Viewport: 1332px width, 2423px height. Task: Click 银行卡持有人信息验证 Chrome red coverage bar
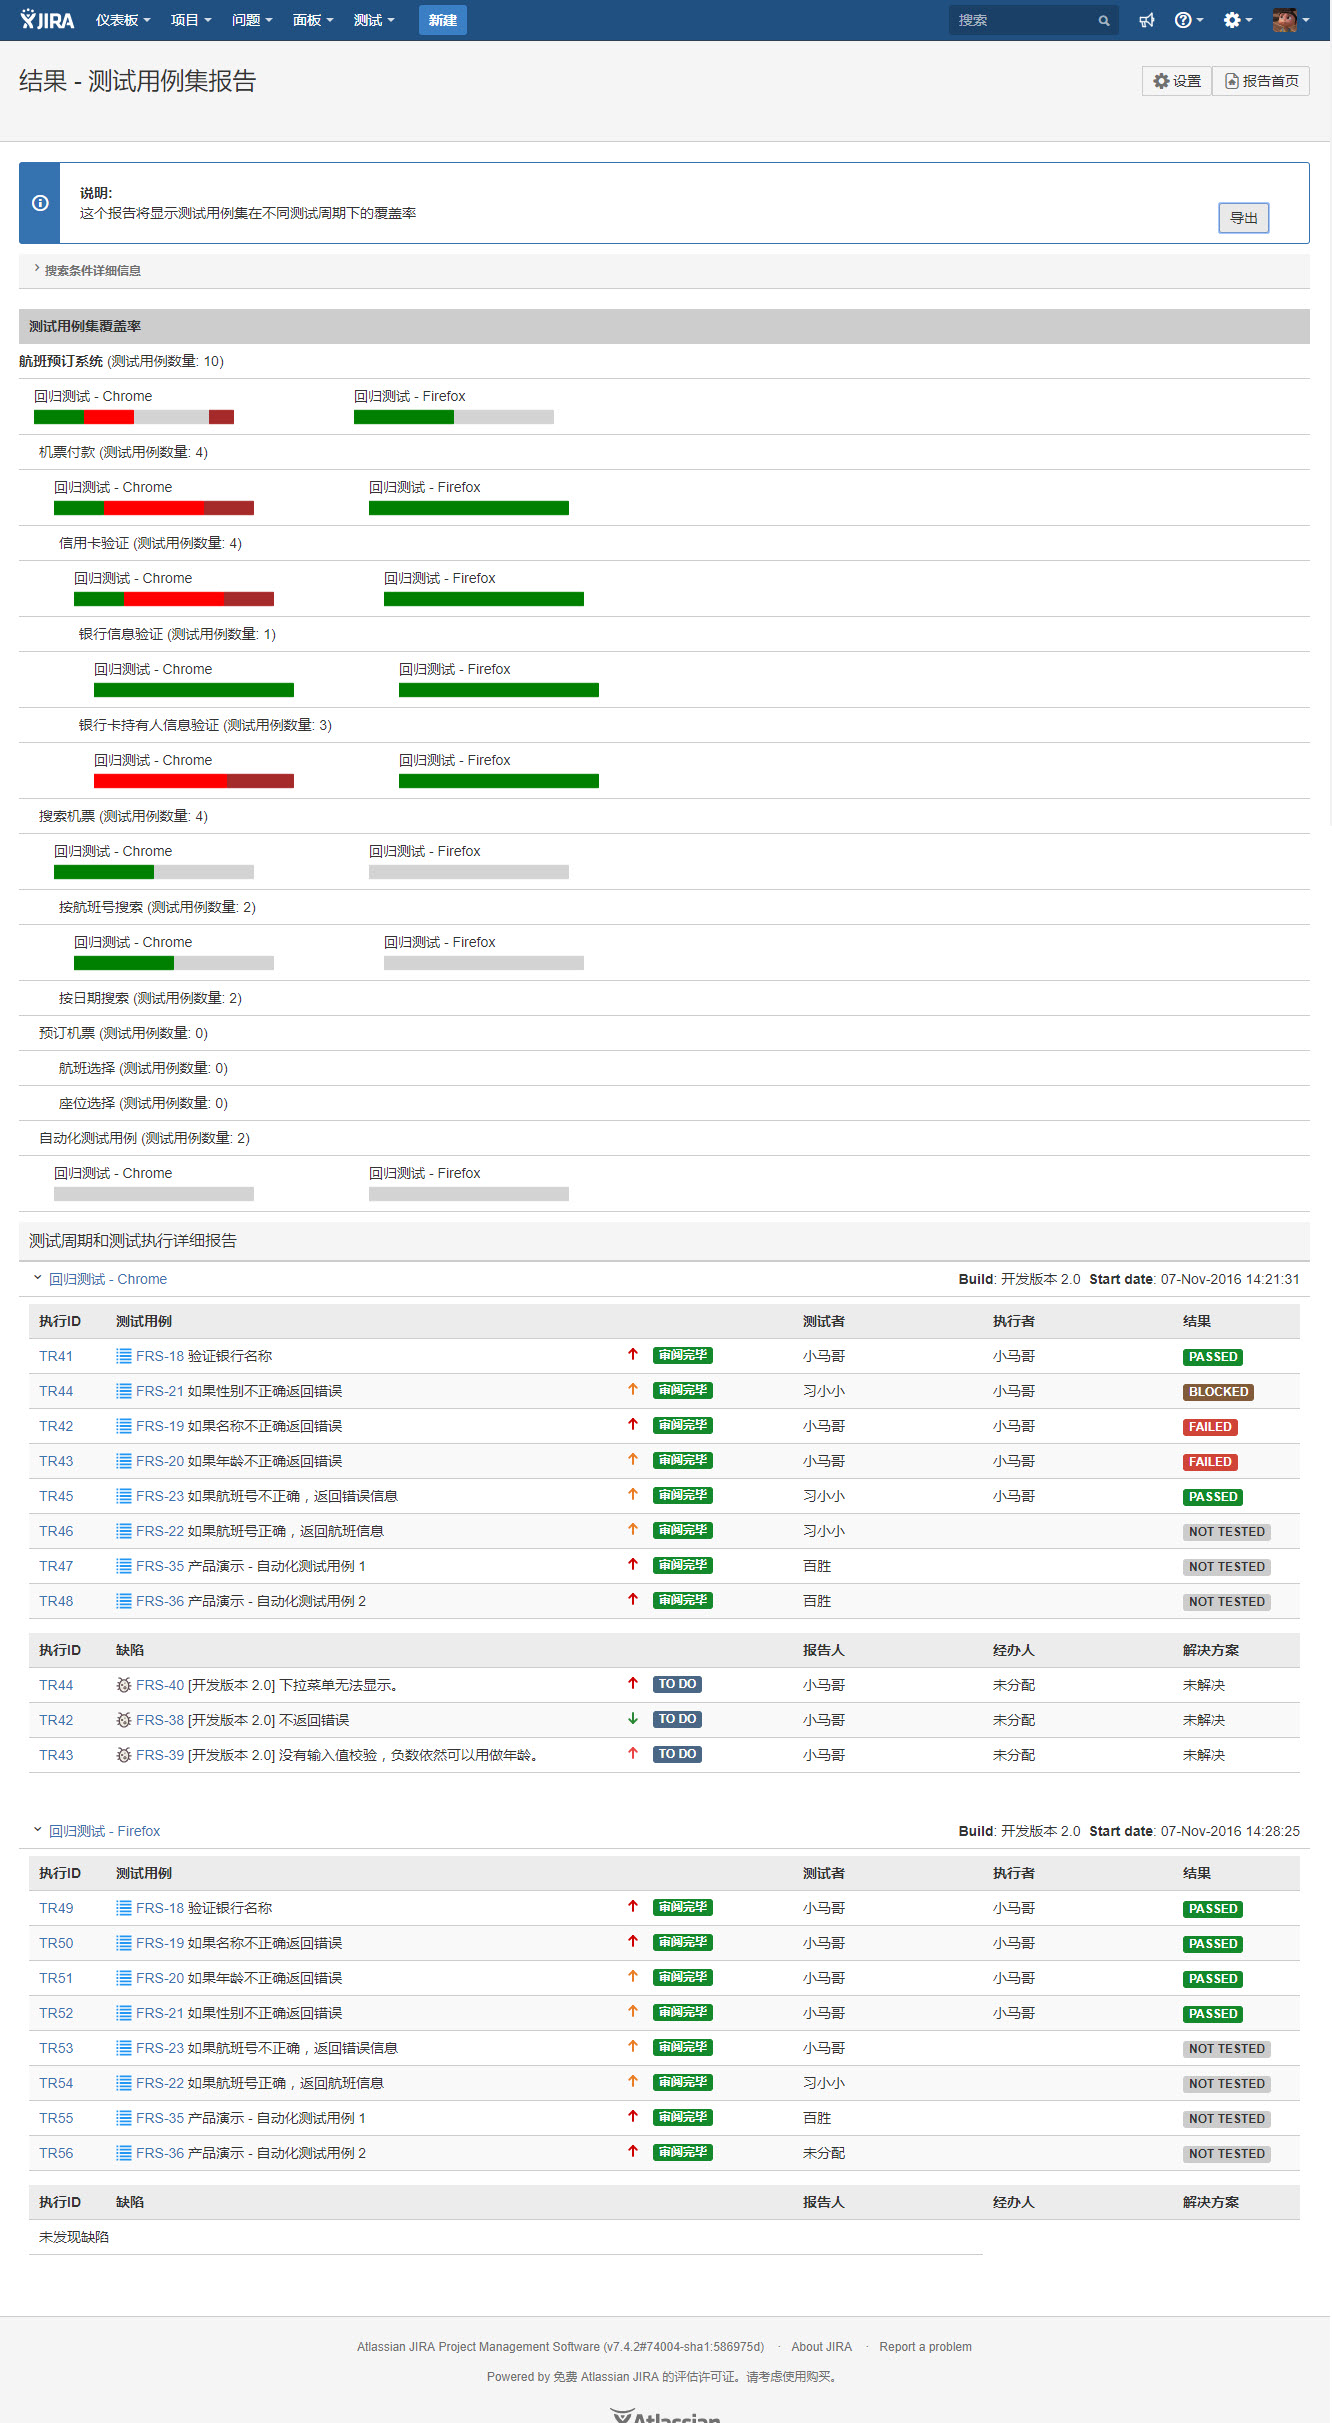tap(194, 781)
